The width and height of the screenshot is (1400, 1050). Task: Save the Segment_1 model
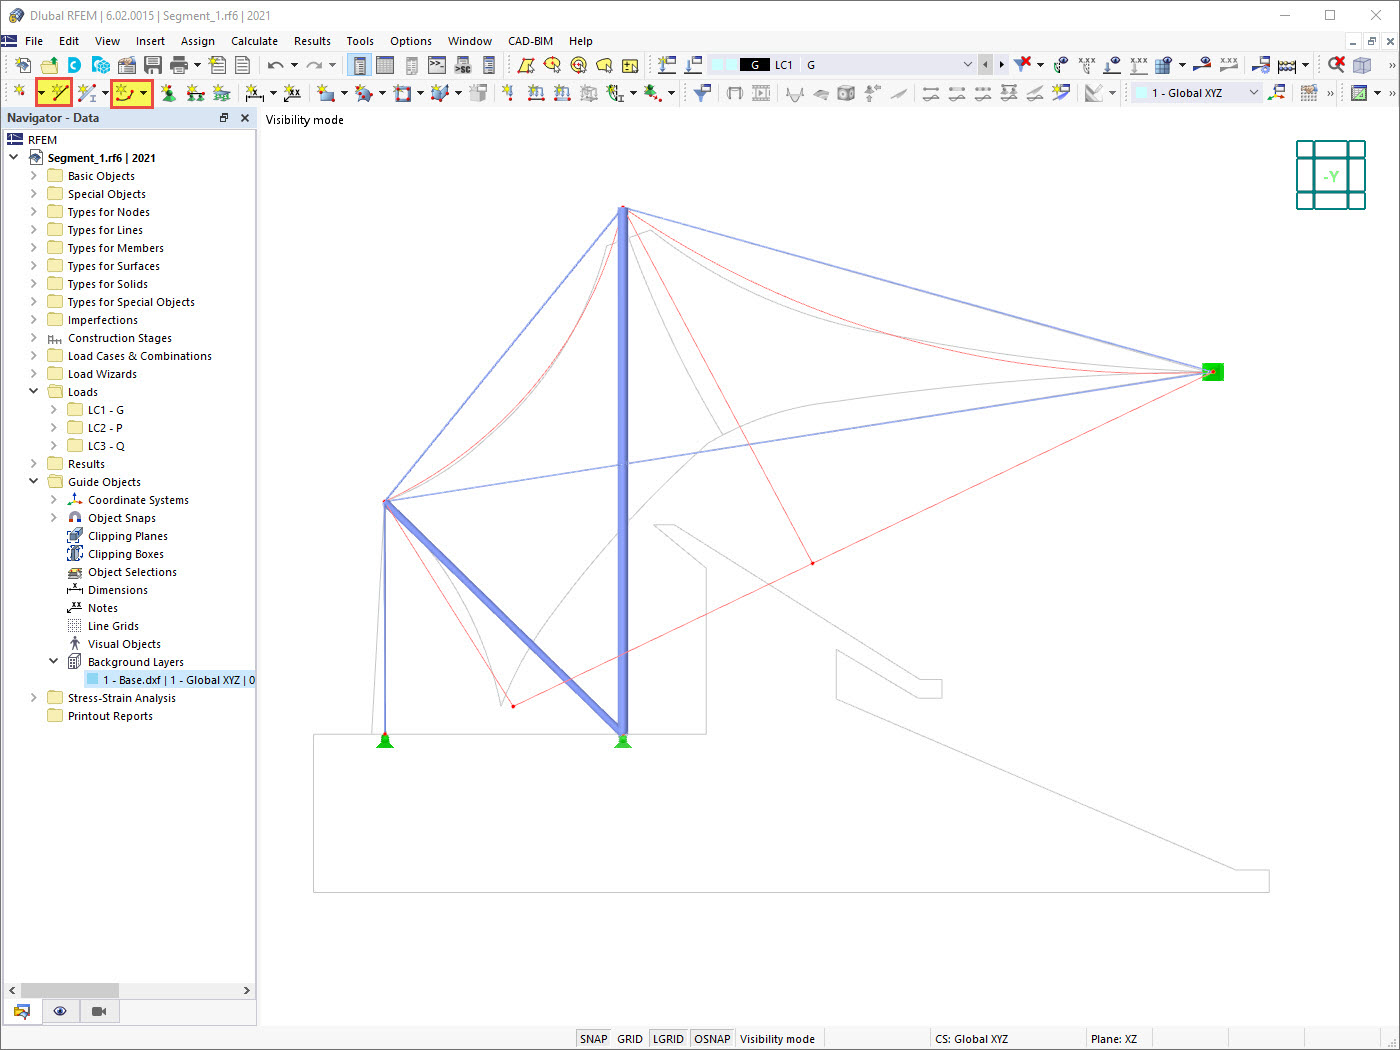coord(152,64)
